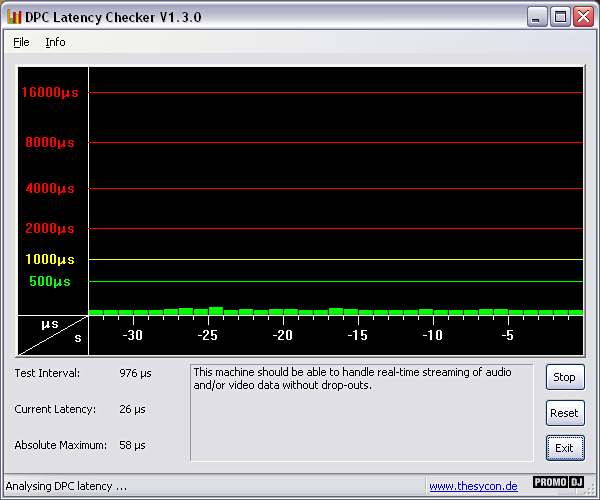The width and height of the screenshot is (600, 500).
Task: Click the 1000µs yellow threshold label
Action: pyautogui.click(x=49, y=259)
